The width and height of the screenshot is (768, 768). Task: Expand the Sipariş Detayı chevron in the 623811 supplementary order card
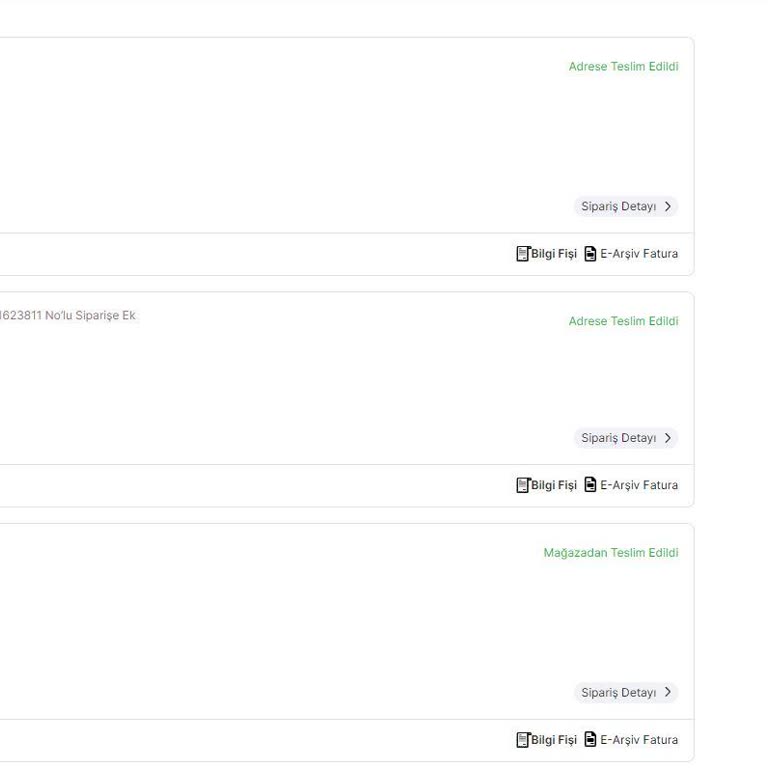click(668, 438)
